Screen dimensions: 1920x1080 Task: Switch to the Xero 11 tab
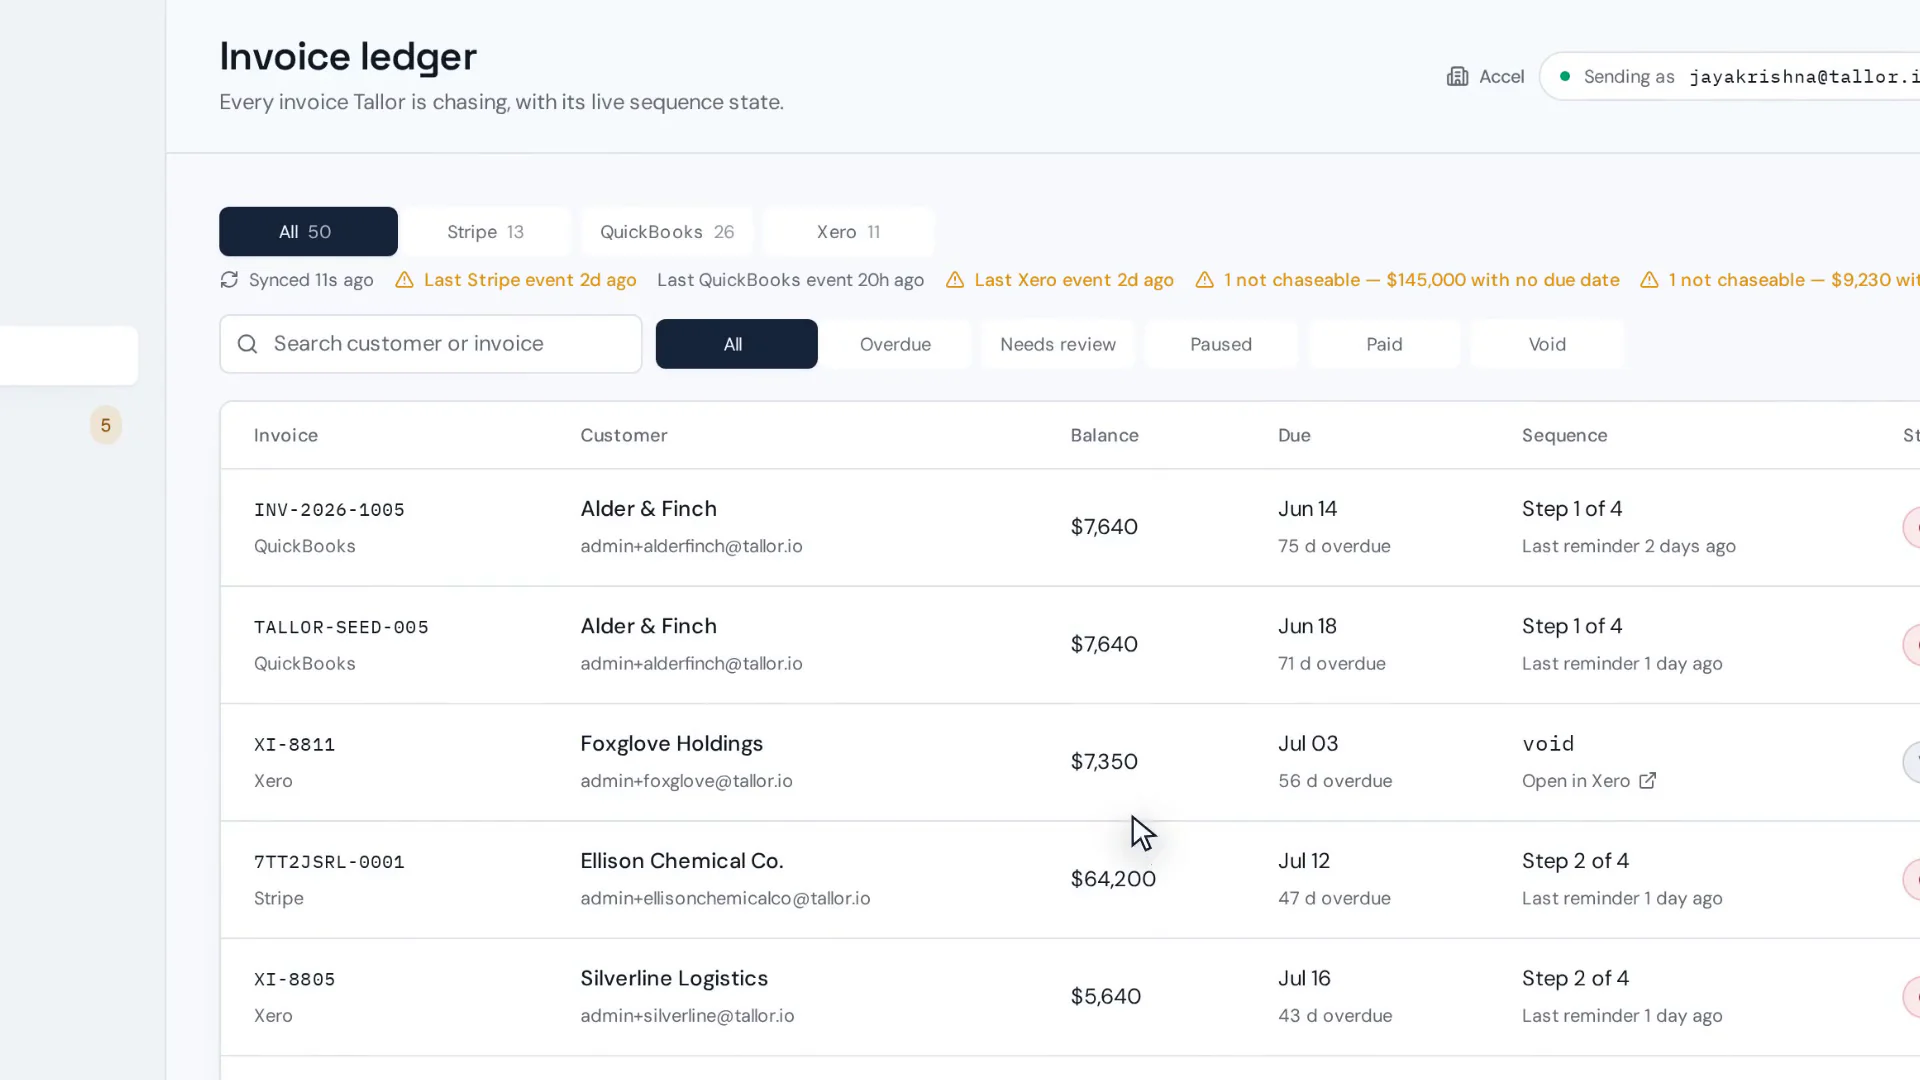click(848, 232)
